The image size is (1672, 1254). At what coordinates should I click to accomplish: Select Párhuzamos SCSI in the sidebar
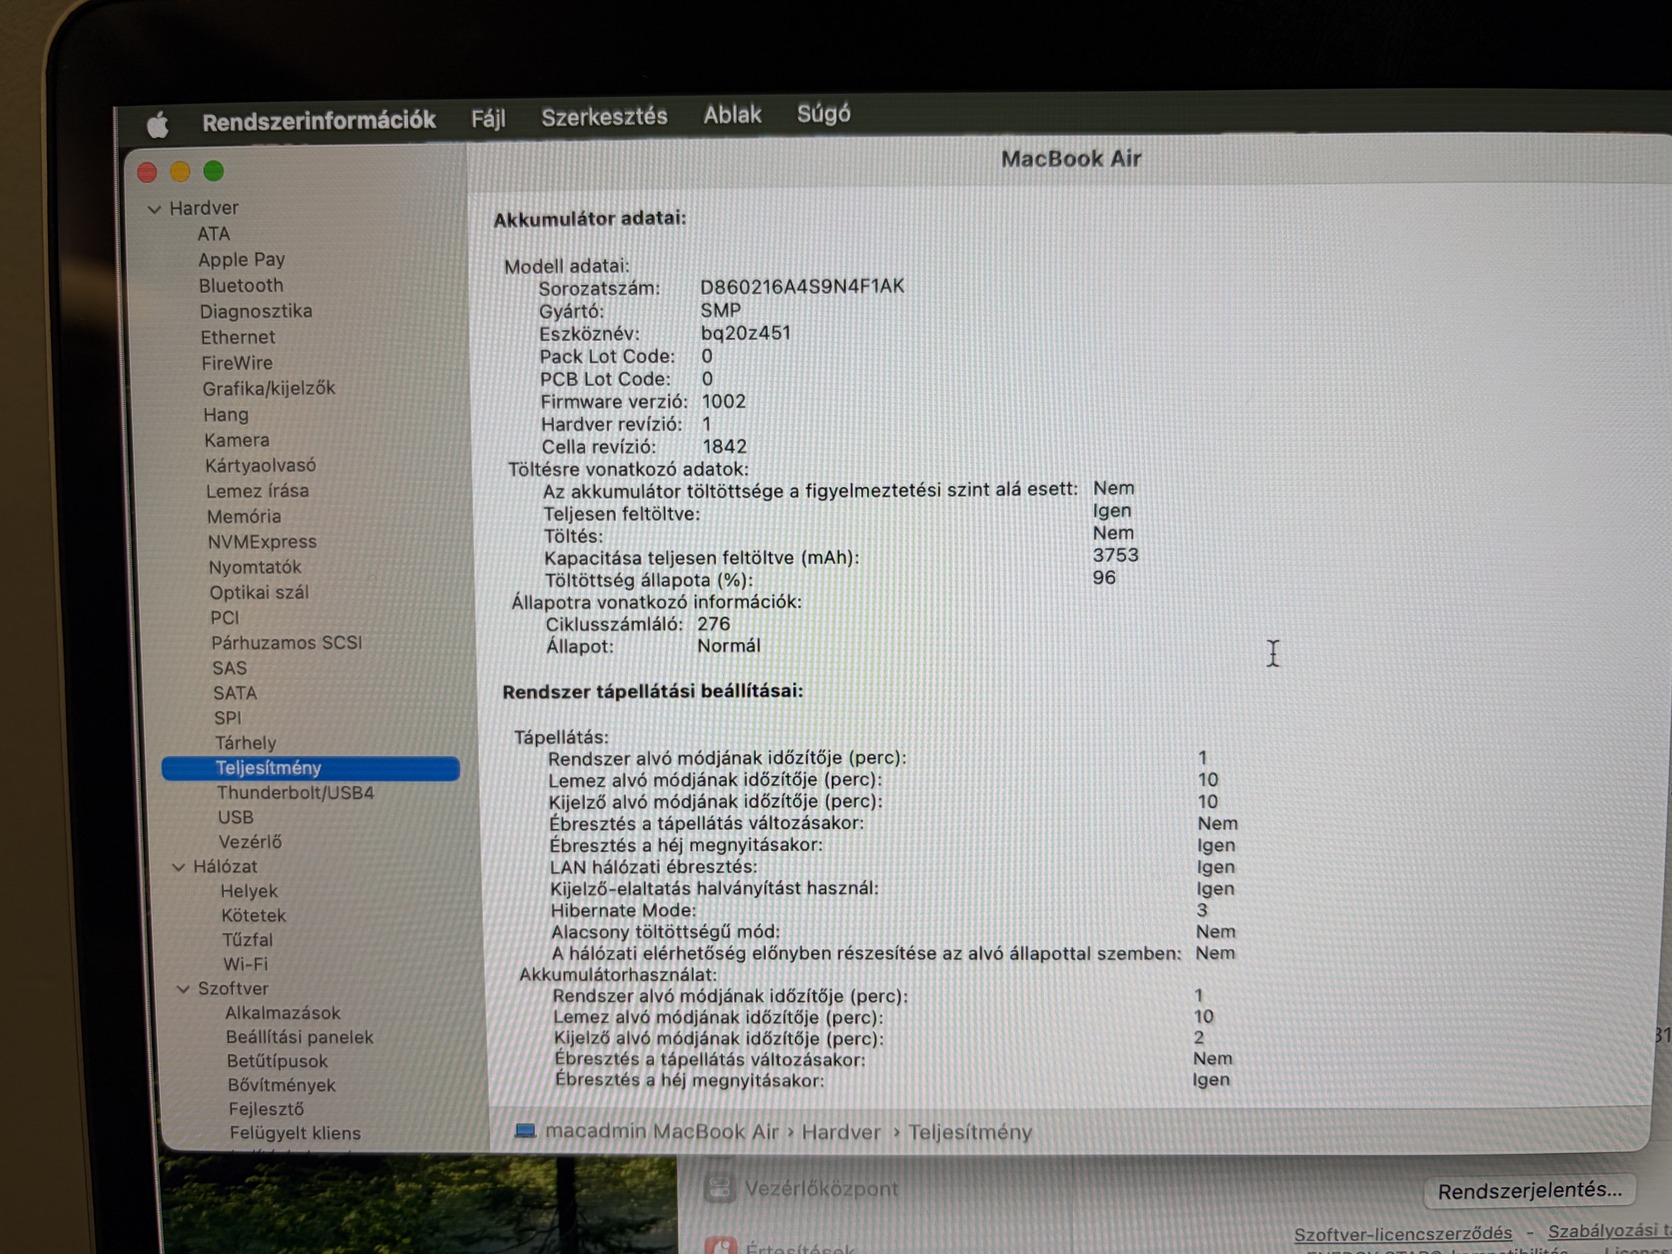(287, 643)
